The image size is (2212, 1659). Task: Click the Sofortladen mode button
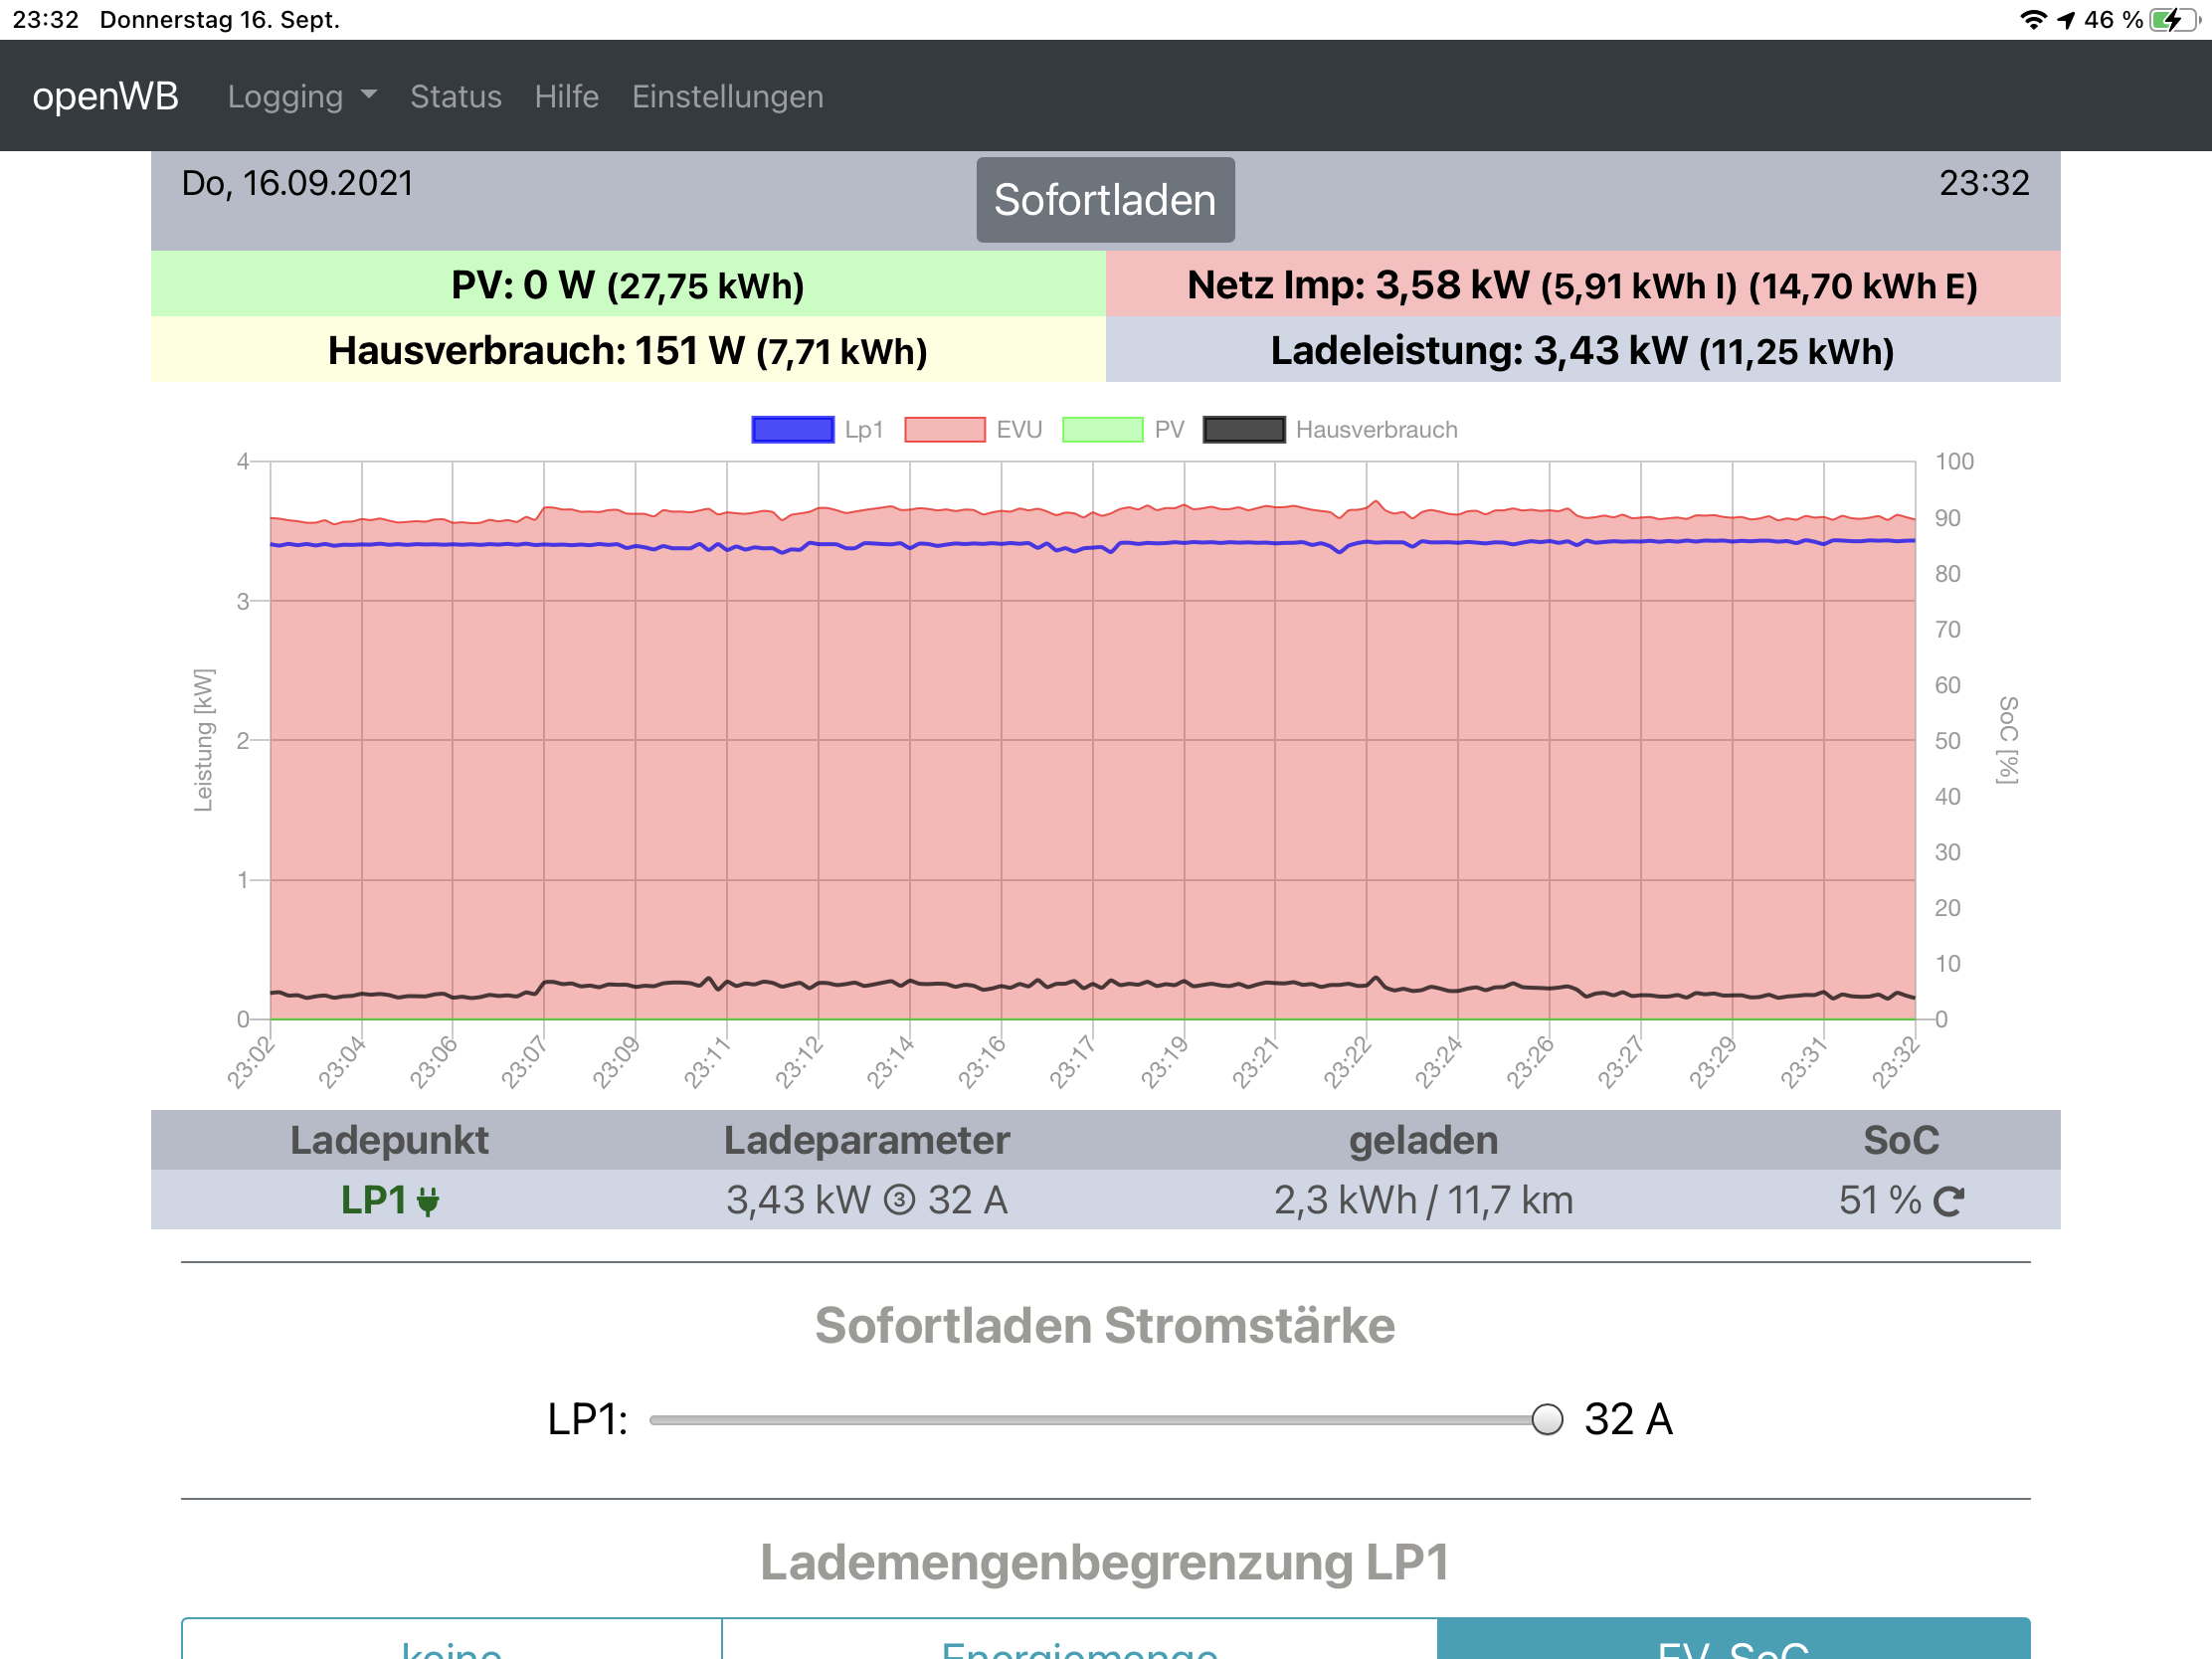[1105, 200]
